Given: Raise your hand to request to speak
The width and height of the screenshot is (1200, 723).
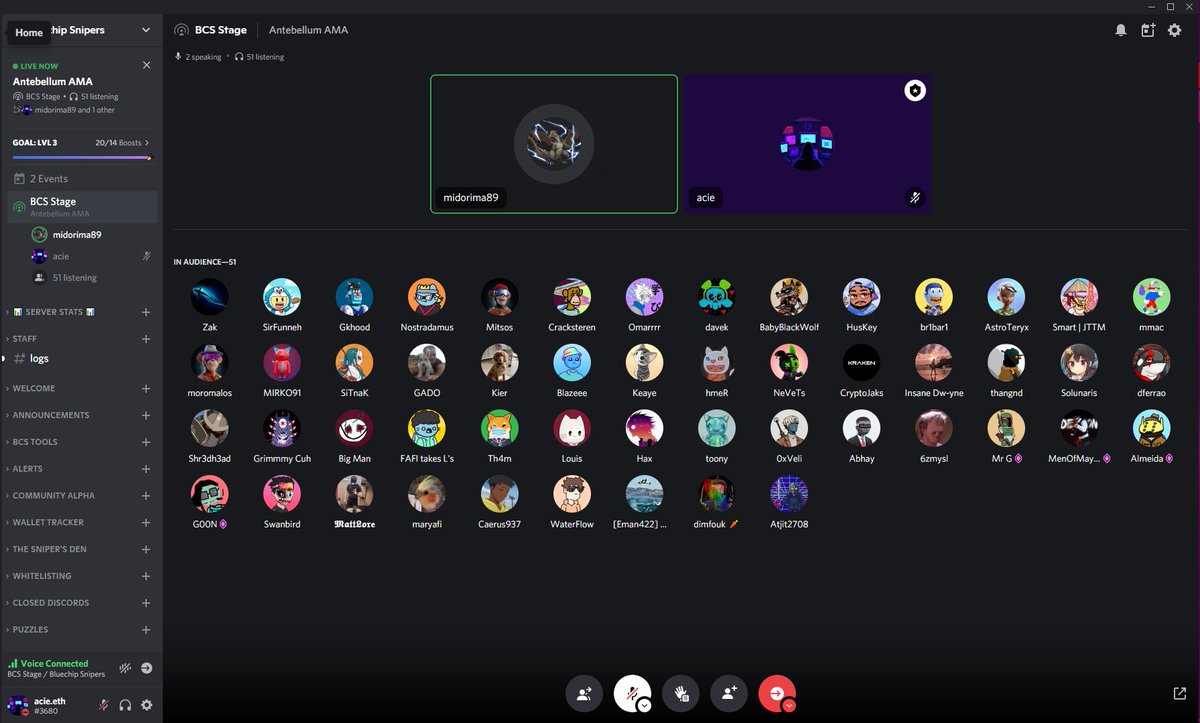Looking at the screenshot, I should tap(681, 693).
